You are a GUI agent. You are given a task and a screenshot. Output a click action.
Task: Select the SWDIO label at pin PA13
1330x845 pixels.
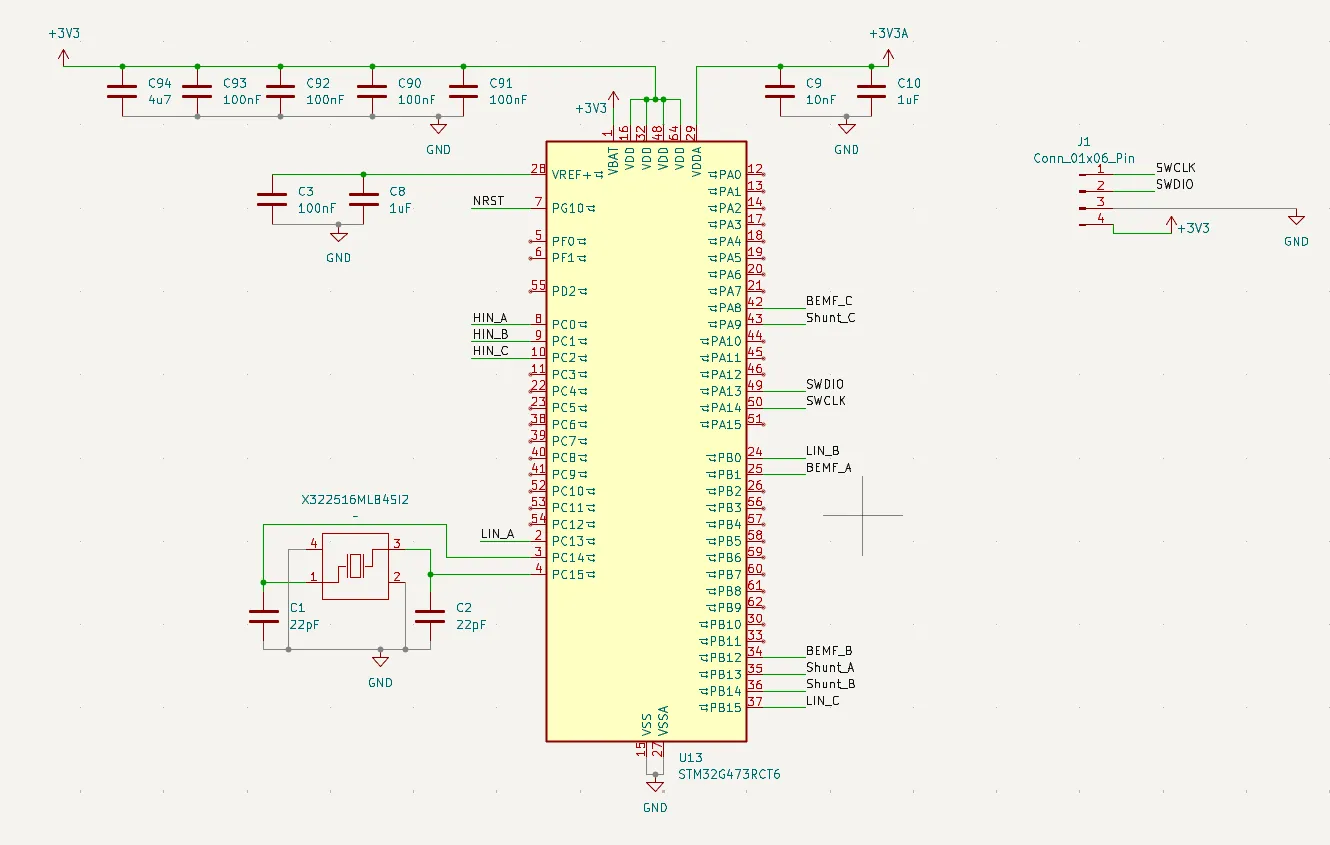point(825,384)
